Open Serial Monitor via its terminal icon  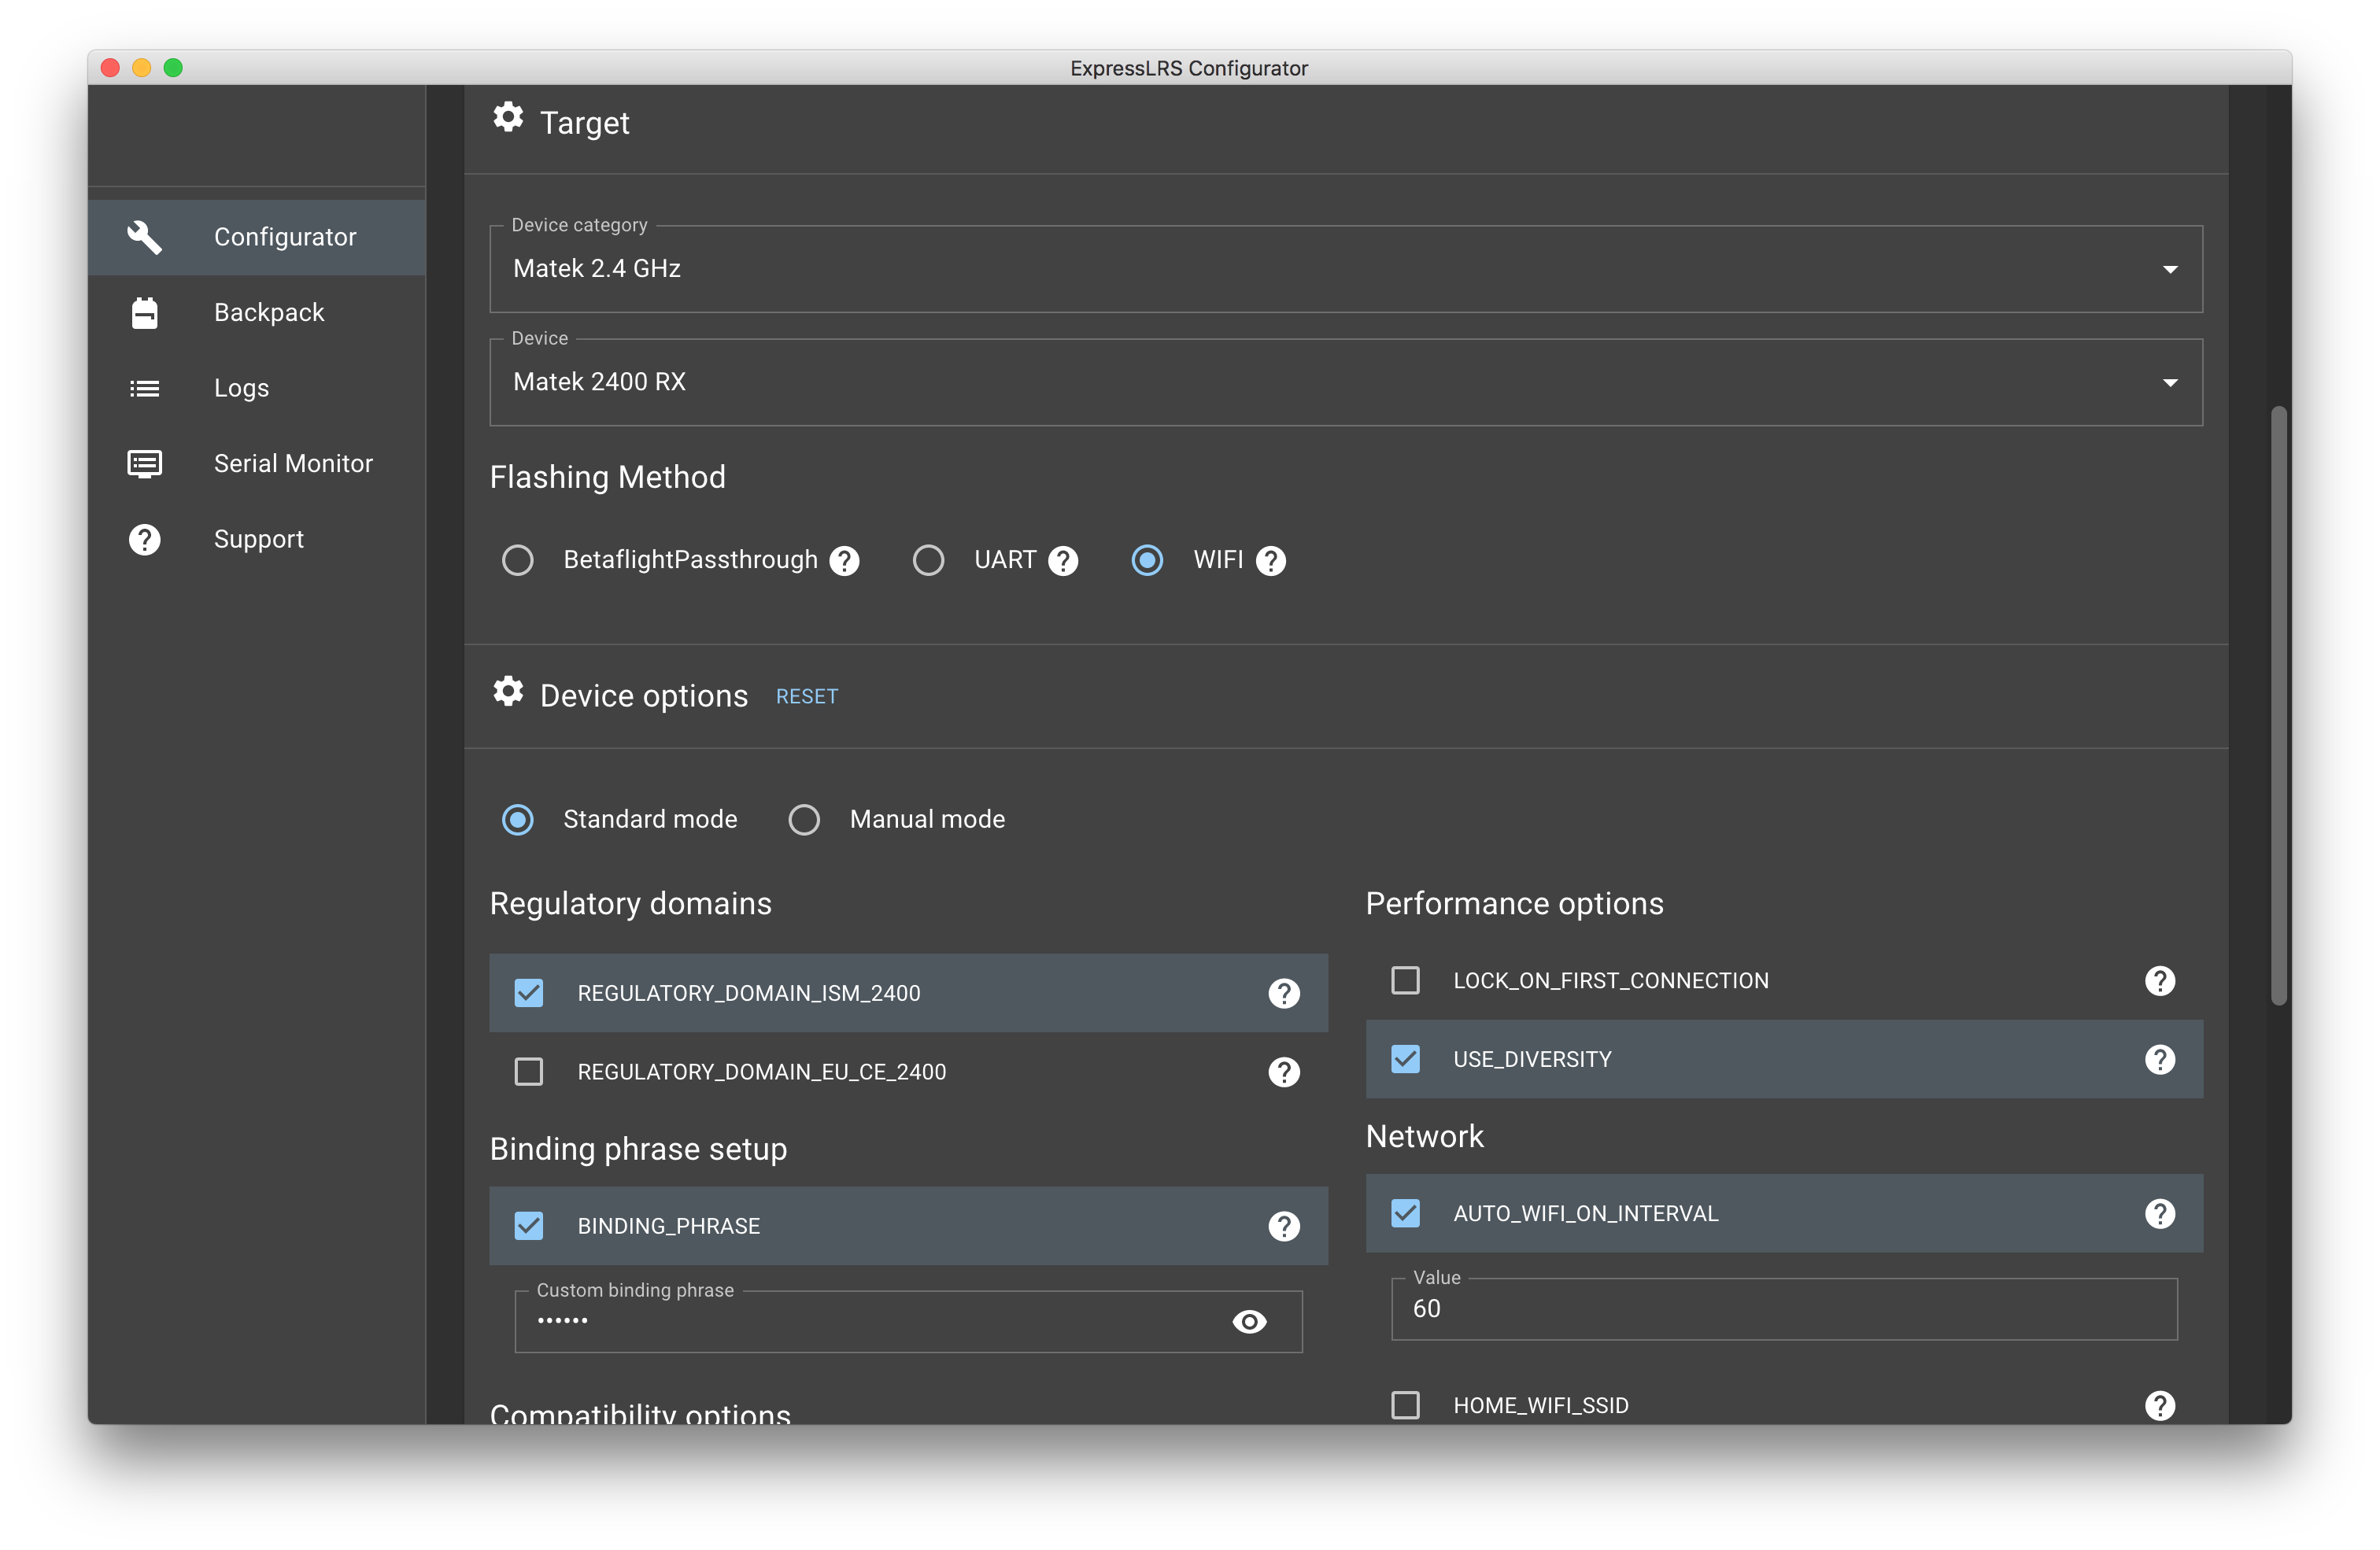[145, 463]
